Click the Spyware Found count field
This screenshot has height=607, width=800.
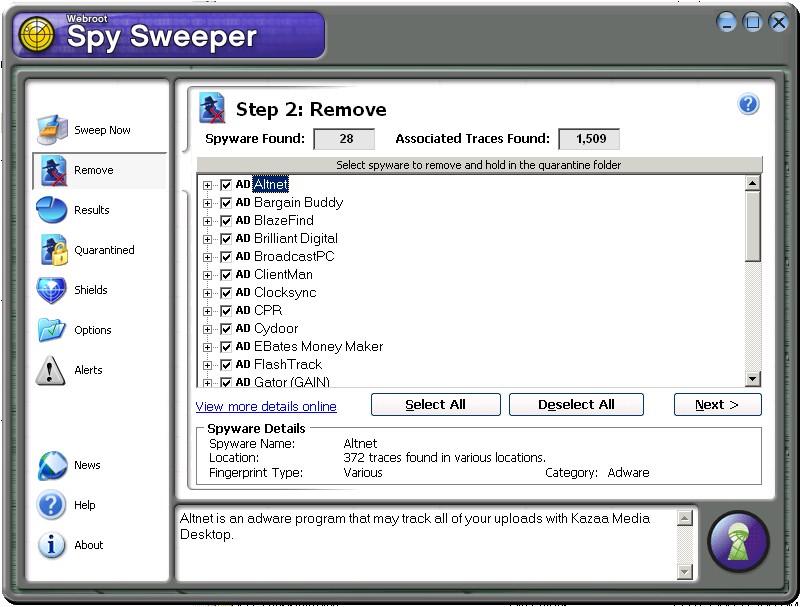[x=344, y=139]
